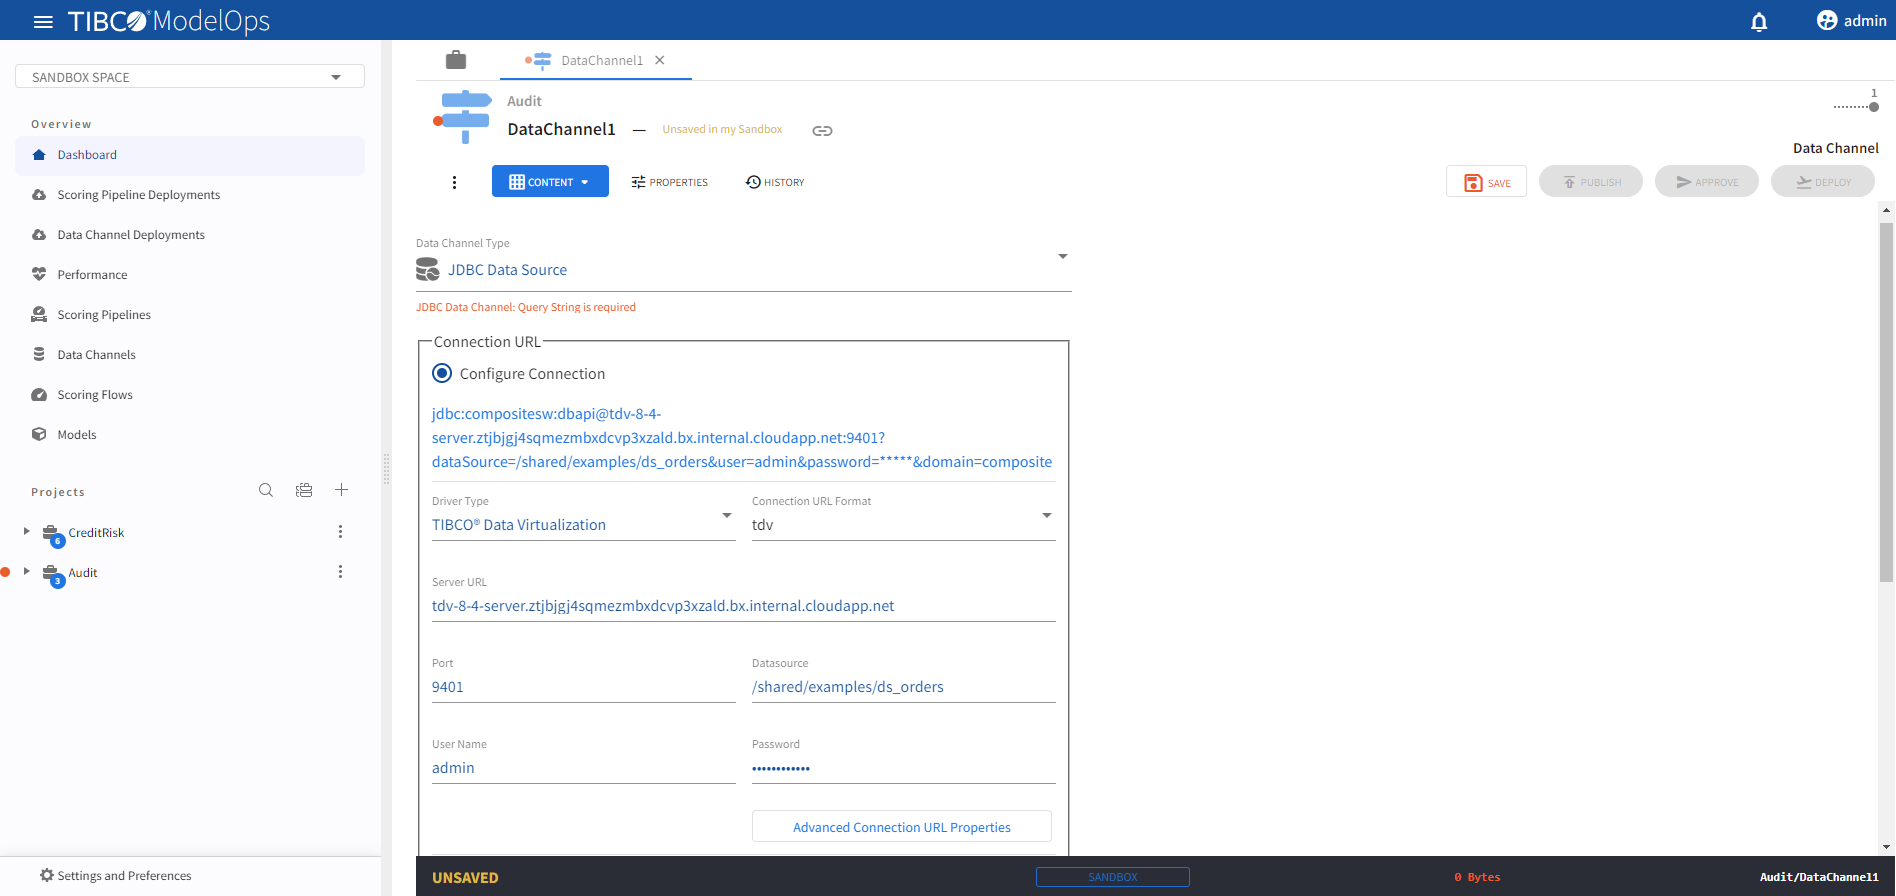
Task: Open Data Channels list
Action: [190, 355]
